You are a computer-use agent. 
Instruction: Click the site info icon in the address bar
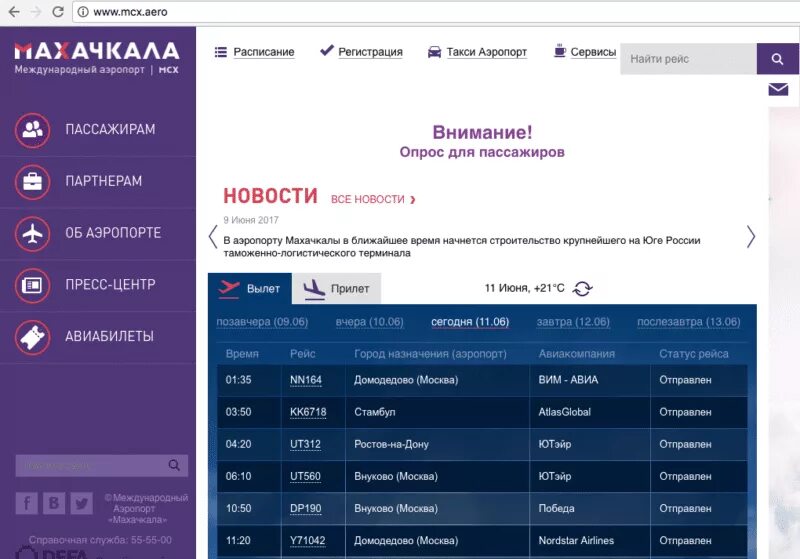(x=83, y=12)
